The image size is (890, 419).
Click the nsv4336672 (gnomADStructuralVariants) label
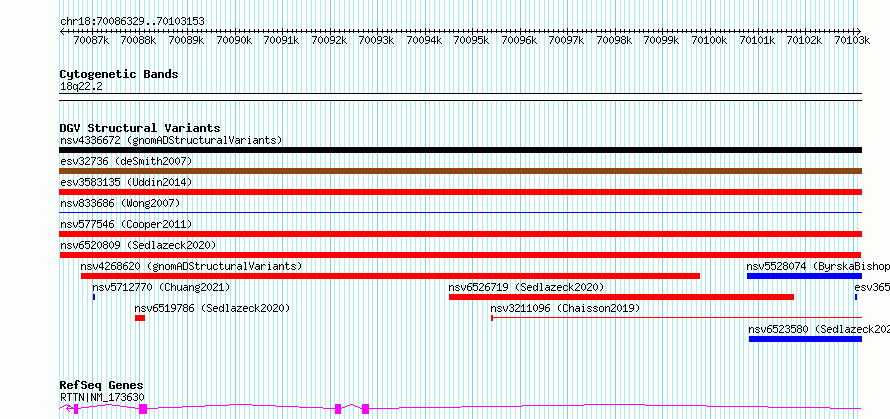pyautogui.click(x=171, y=140)
